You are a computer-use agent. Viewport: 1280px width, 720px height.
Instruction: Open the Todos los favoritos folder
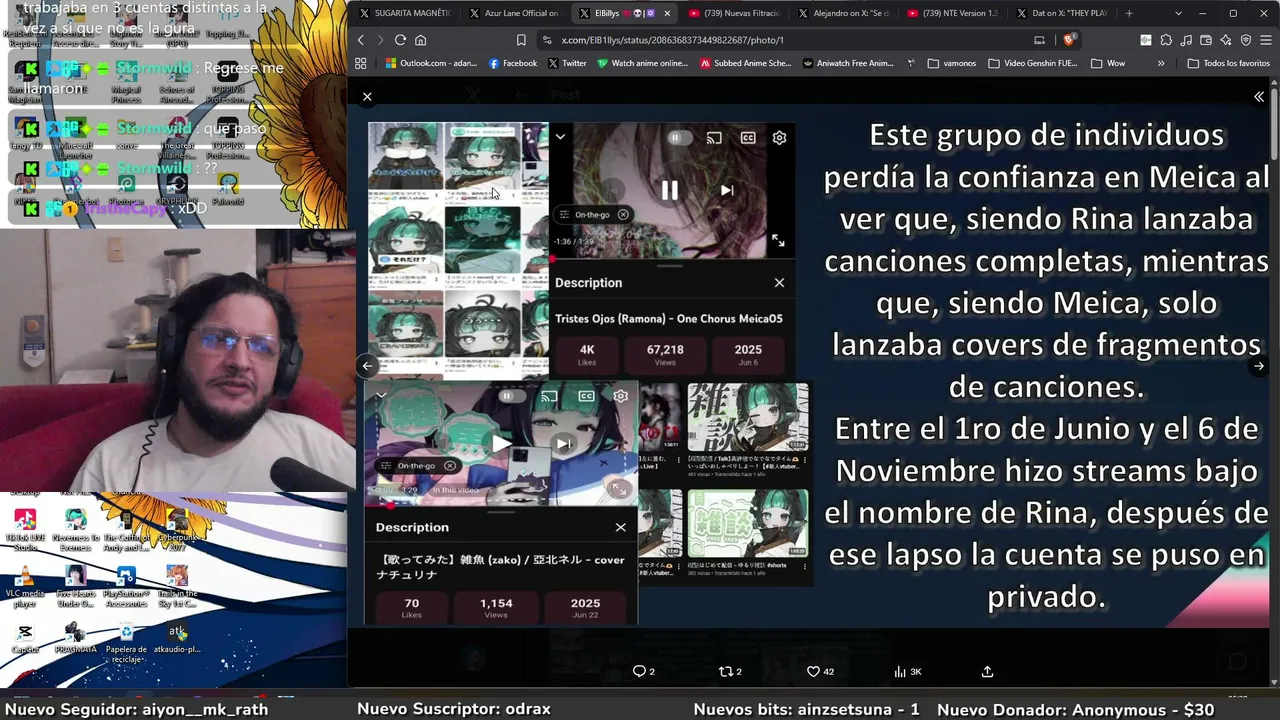tap(1229, 63)
